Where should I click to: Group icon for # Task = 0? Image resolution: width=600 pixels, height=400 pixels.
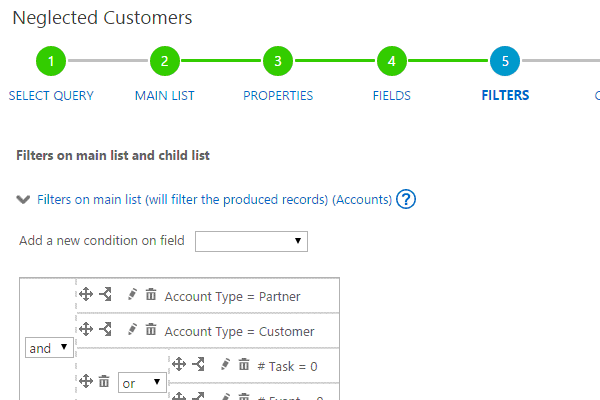click(x=198, y=364)
